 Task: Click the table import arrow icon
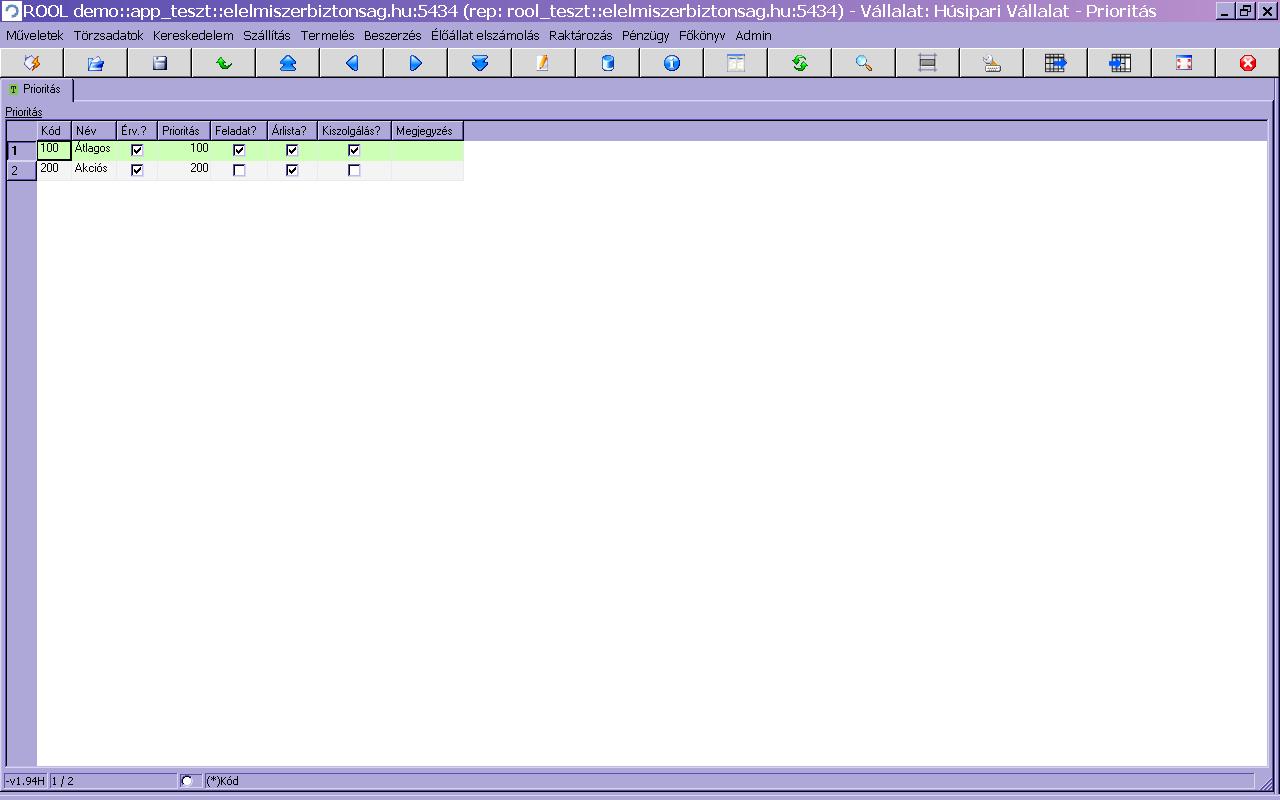1120,63
